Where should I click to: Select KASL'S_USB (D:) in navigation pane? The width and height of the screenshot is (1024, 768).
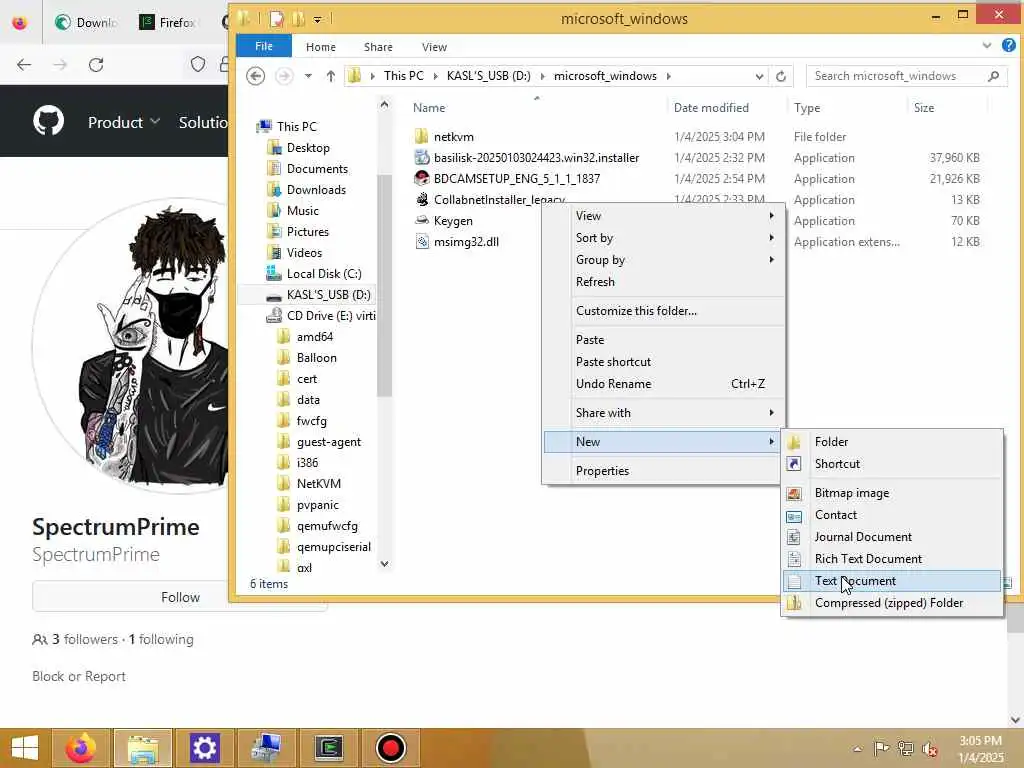(328, 295)
